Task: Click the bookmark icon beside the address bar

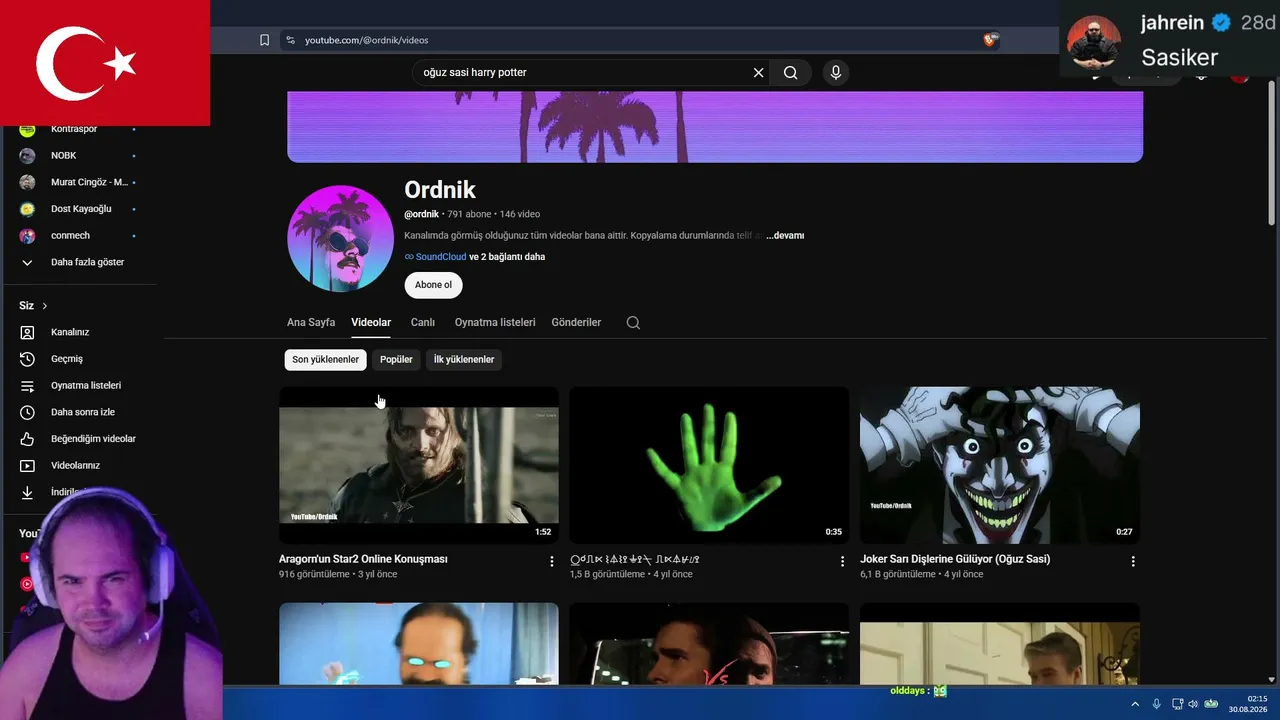Action: click(x=264, y=40)
